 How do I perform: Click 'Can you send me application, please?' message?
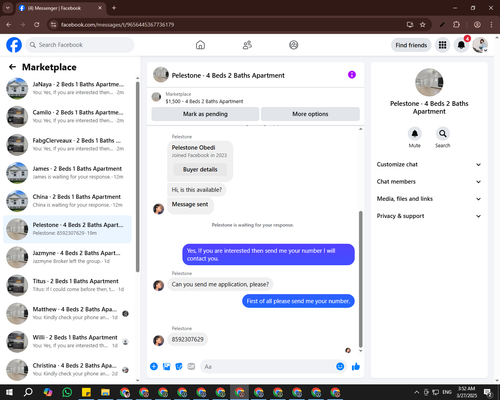[x=220, y=284]
